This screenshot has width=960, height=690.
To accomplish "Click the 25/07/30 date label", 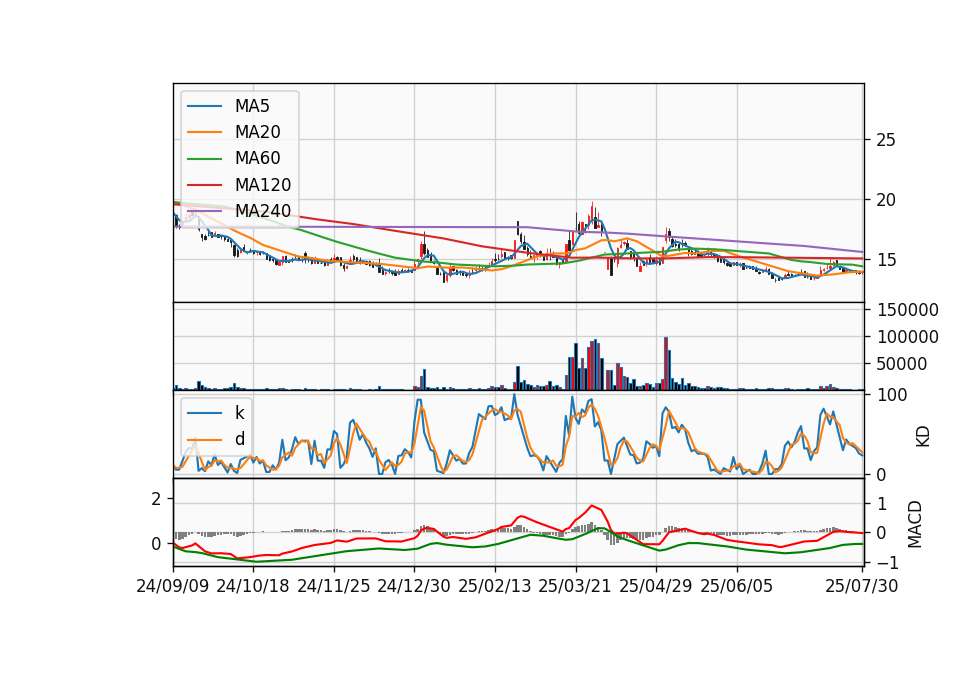I will click(x=861, y=587).
